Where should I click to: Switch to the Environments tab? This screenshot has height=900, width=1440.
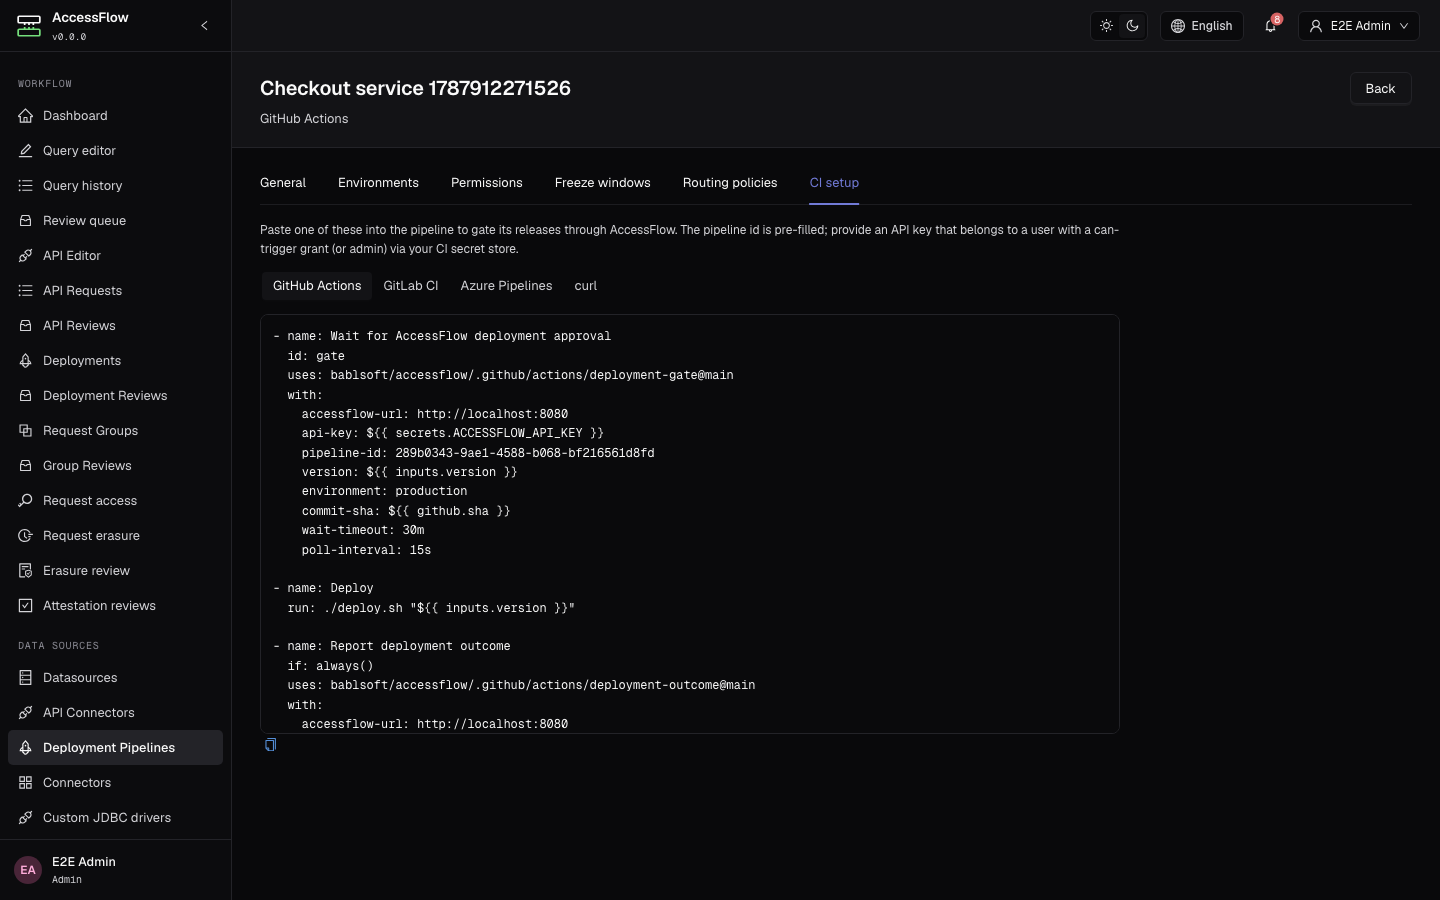click(378, 183)
